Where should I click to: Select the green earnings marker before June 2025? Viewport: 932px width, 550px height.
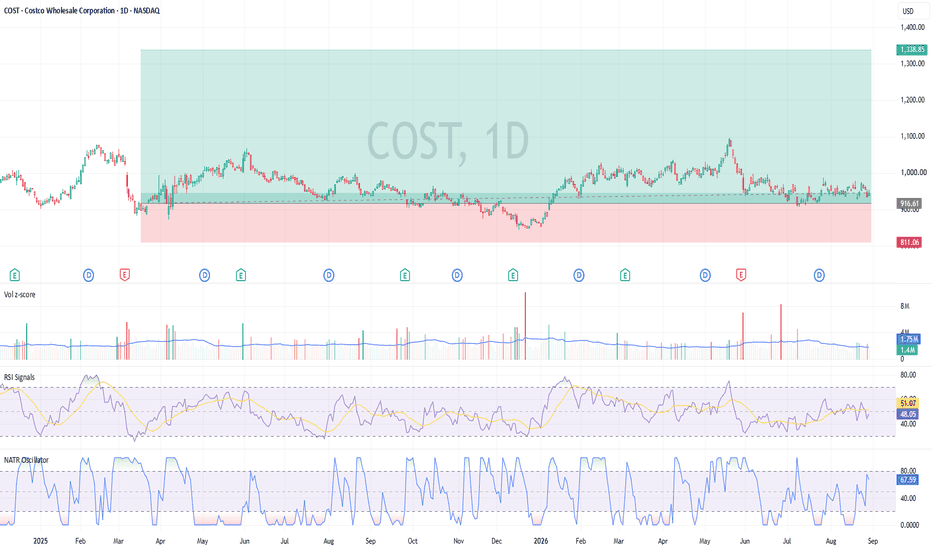tap(241, 275)
